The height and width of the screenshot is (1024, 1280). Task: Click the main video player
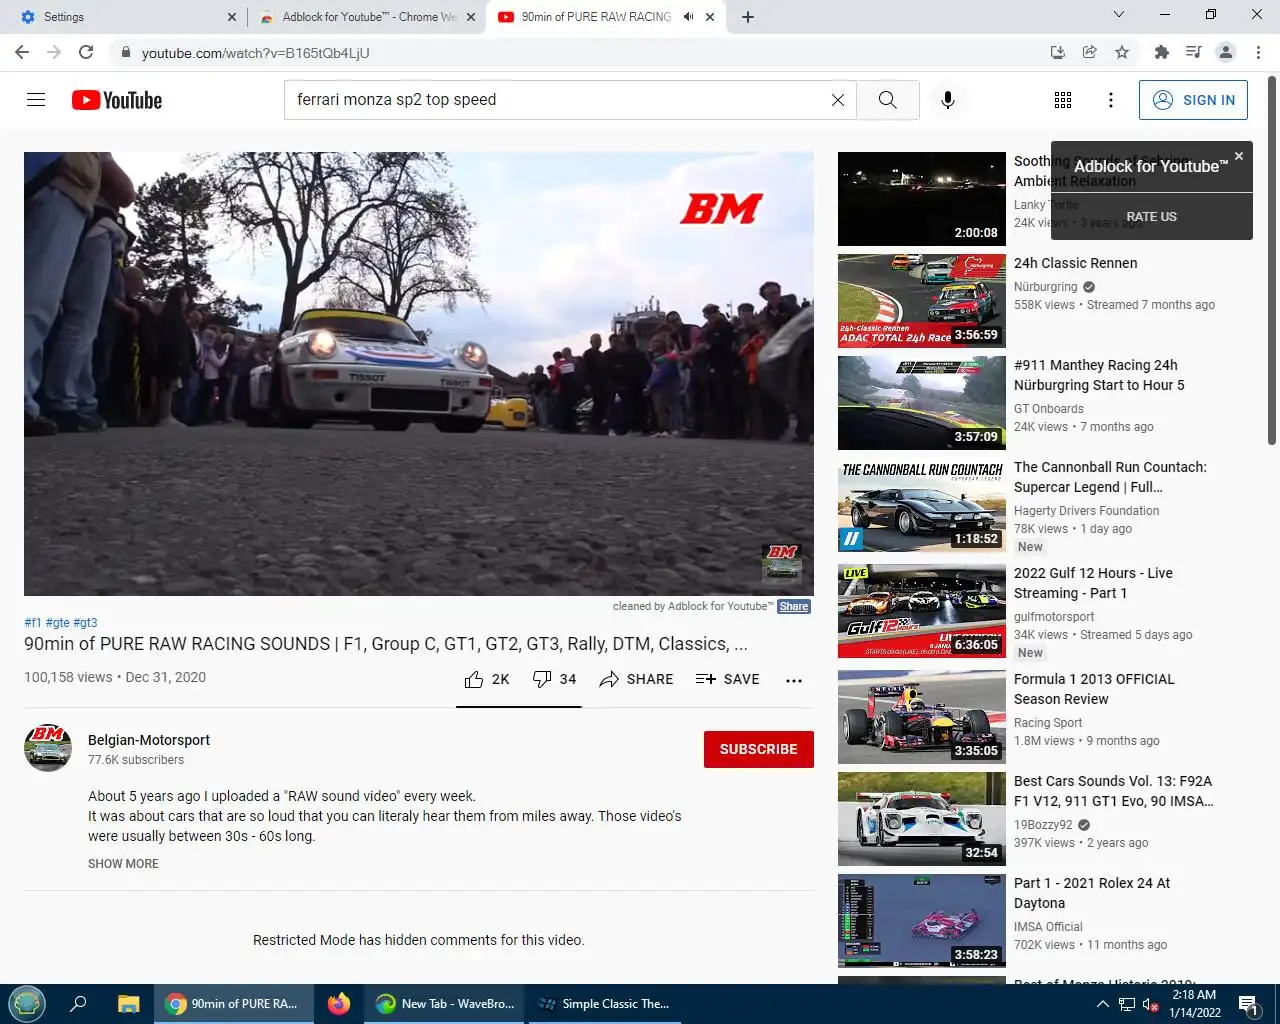coord(419,374)
